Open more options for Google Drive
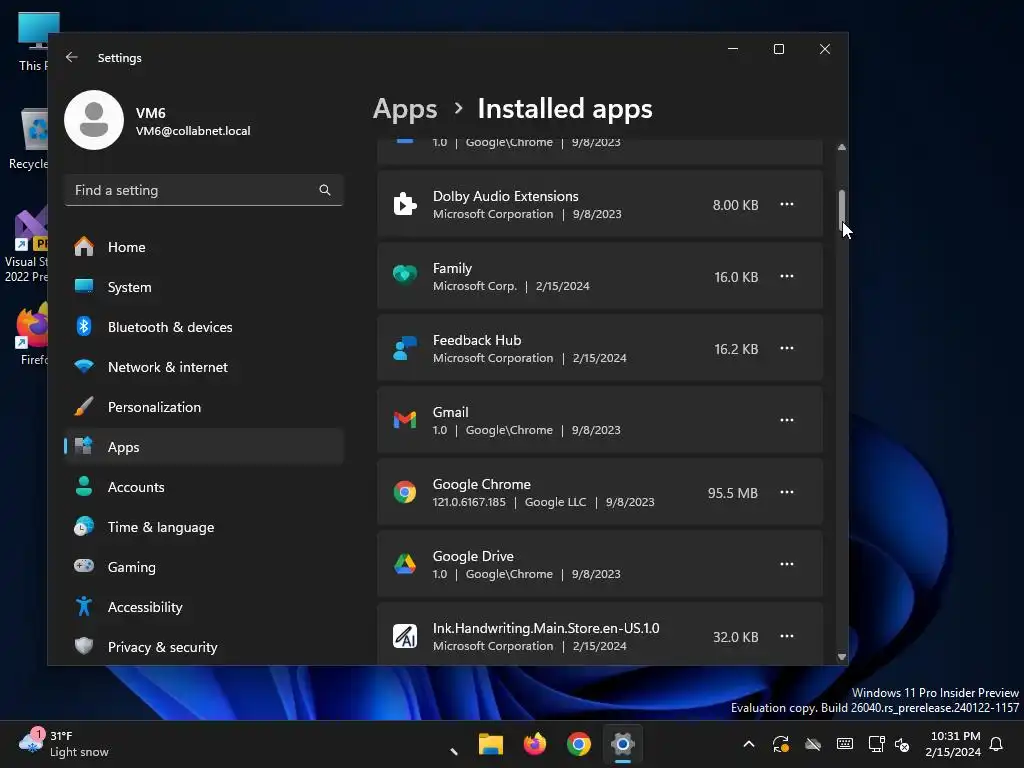1024x768 pixels. tap(786, 564)
